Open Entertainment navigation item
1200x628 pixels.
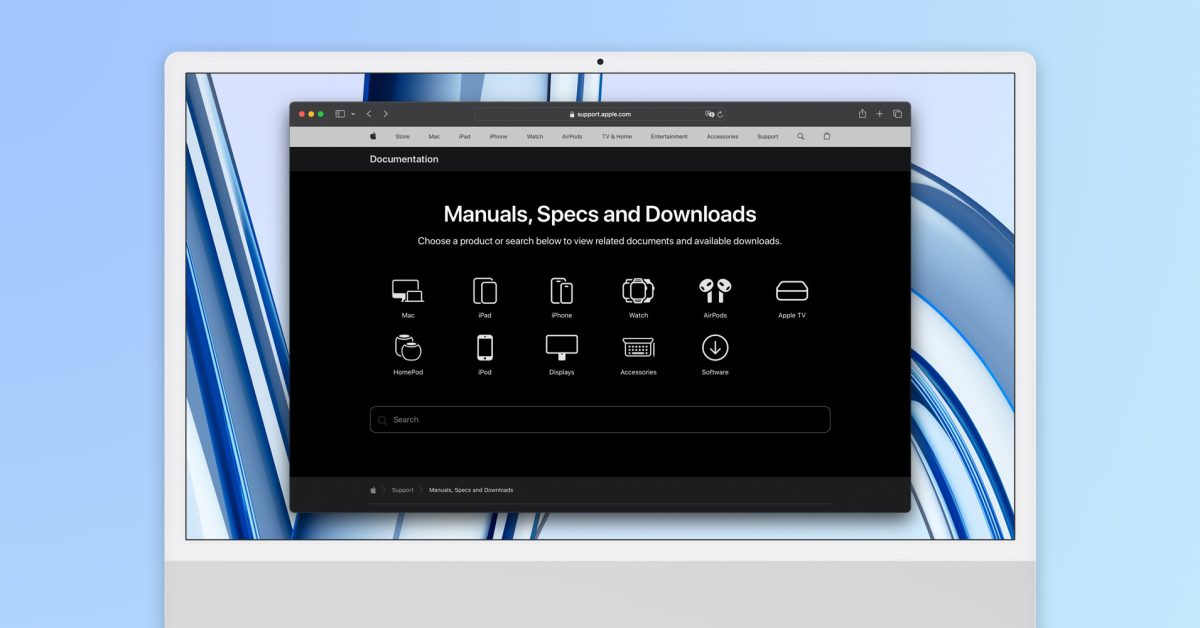(x=669, y=136)
